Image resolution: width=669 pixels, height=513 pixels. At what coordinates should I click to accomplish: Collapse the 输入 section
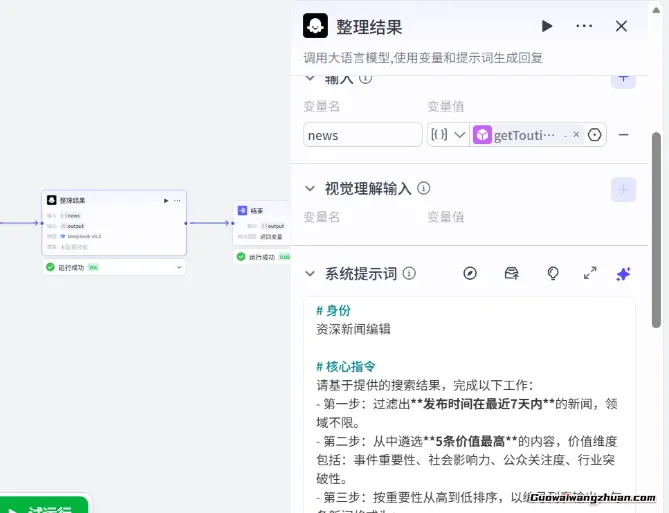pos(310,79)
